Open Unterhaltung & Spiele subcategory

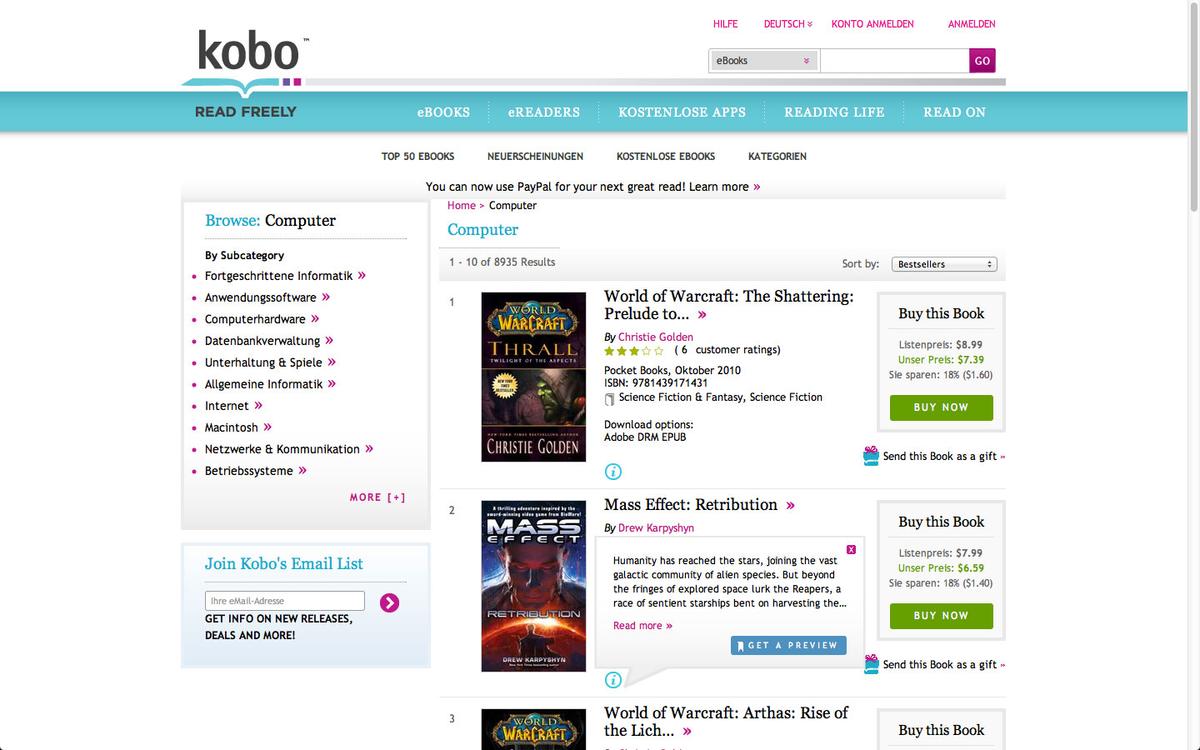click(264, 363)
